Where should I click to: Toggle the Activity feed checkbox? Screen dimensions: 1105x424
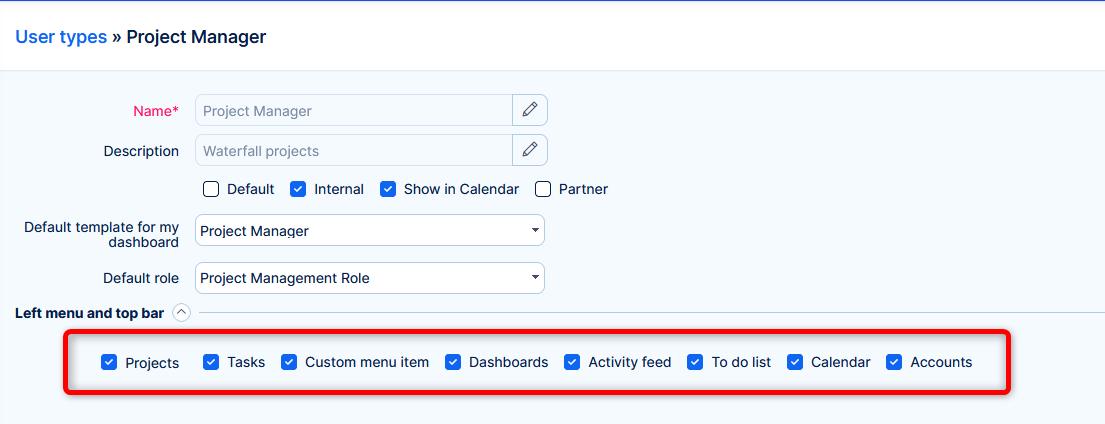coord(572,362)
